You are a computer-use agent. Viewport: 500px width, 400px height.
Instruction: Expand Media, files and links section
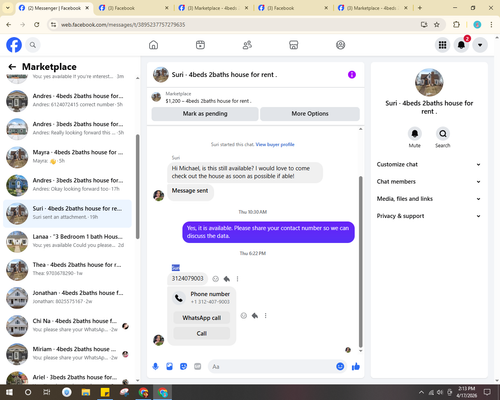[x=429, y=199]
